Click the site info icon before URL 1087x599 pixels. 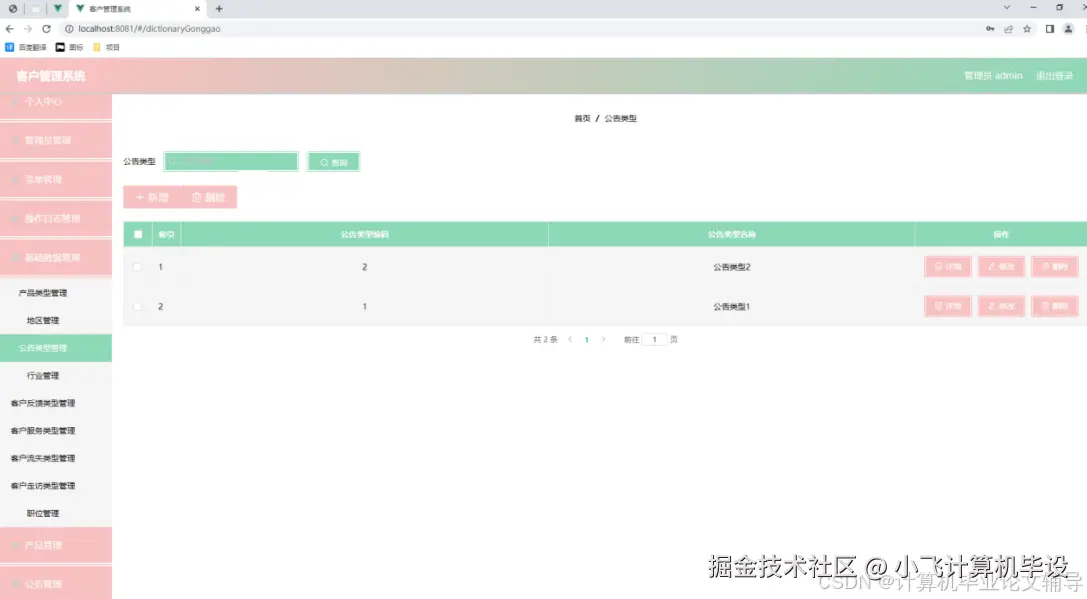pos(69,29)
